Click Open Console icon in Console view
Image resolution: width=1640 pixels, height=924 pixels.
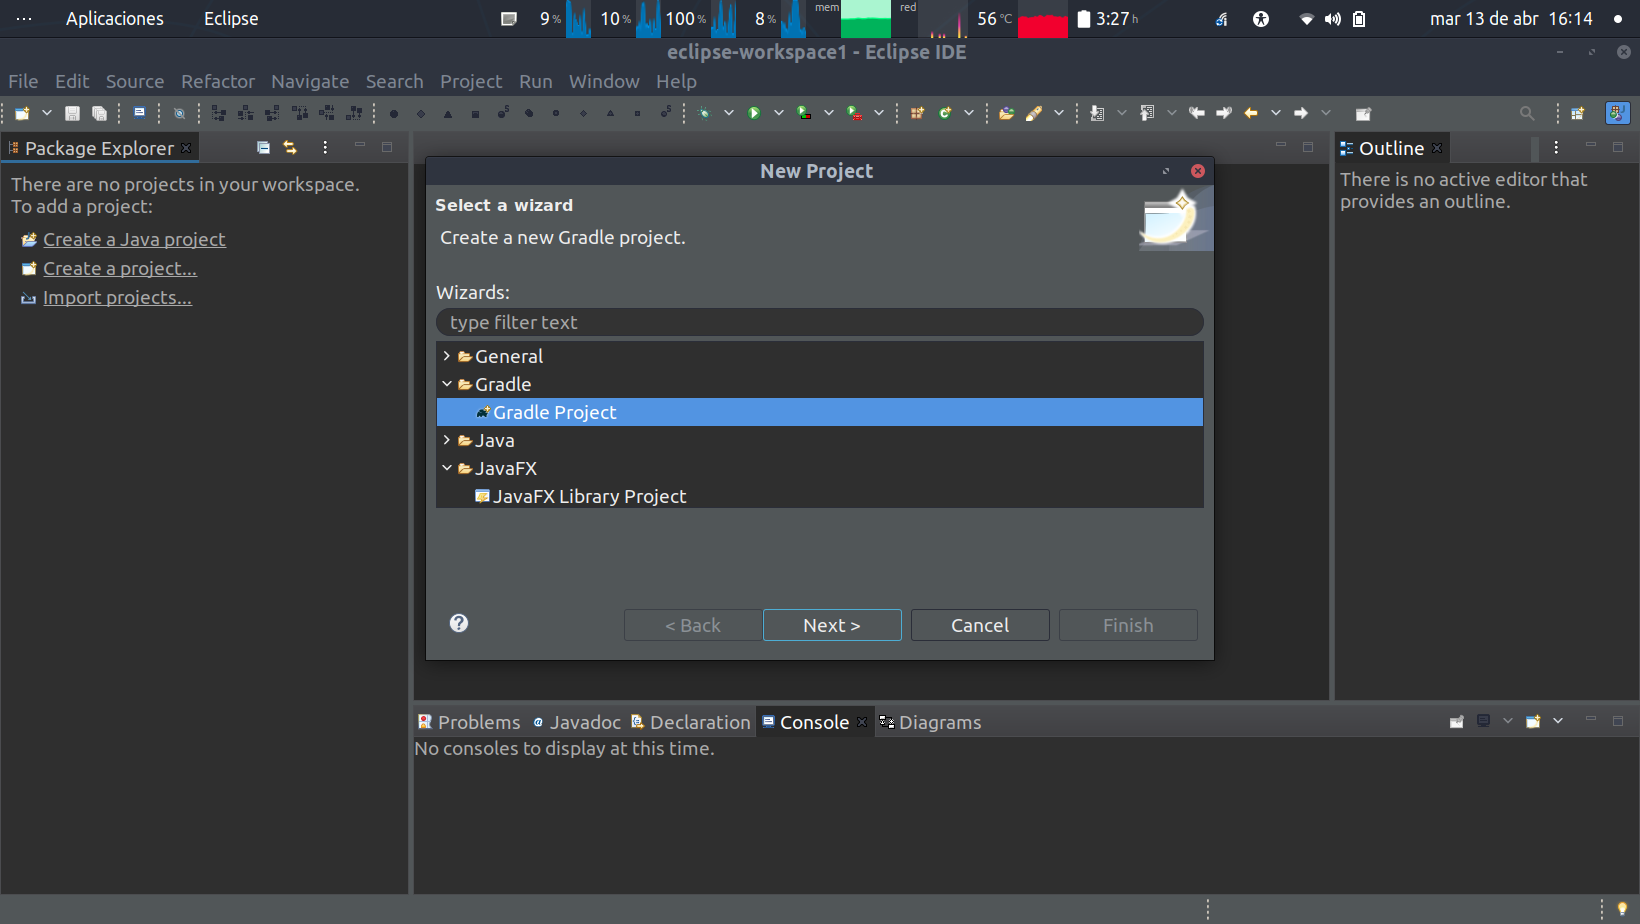point(1533,721)
